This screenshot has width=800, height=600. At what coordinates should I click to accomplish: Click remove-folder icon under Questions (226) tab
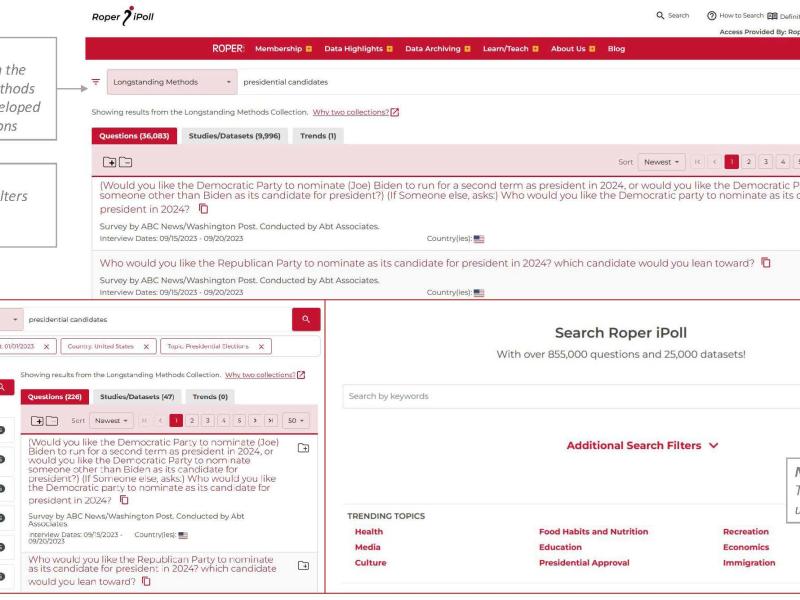[52, 421]
